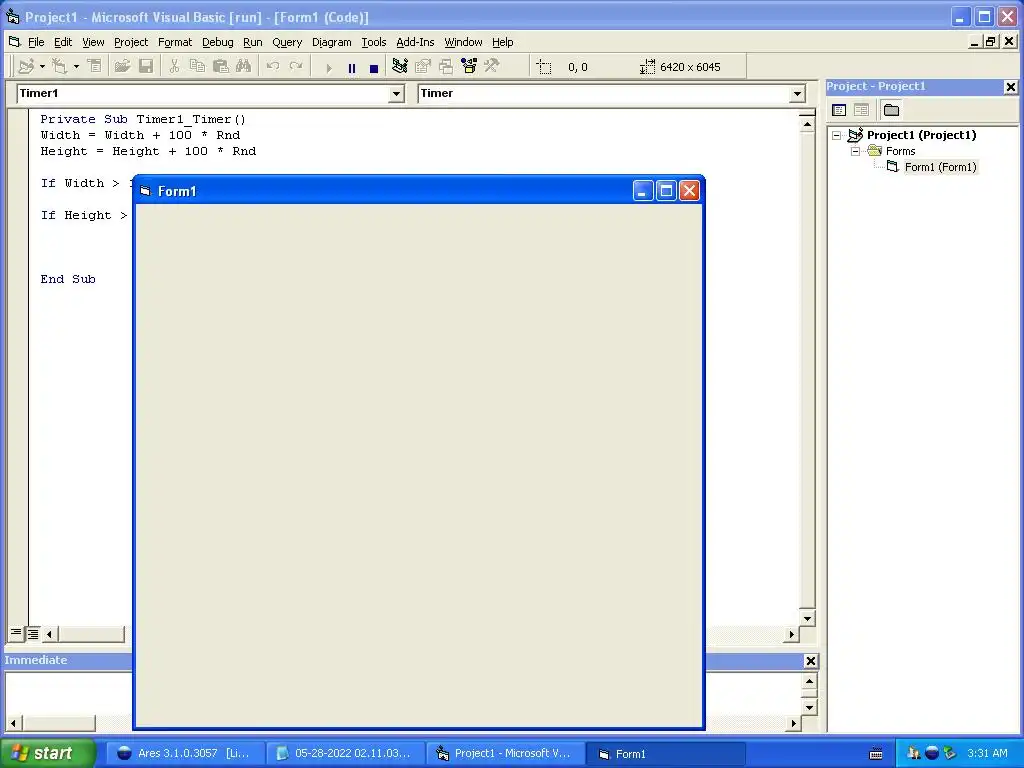Collapse the Project1 (Project1) tree node

(837, 135)
